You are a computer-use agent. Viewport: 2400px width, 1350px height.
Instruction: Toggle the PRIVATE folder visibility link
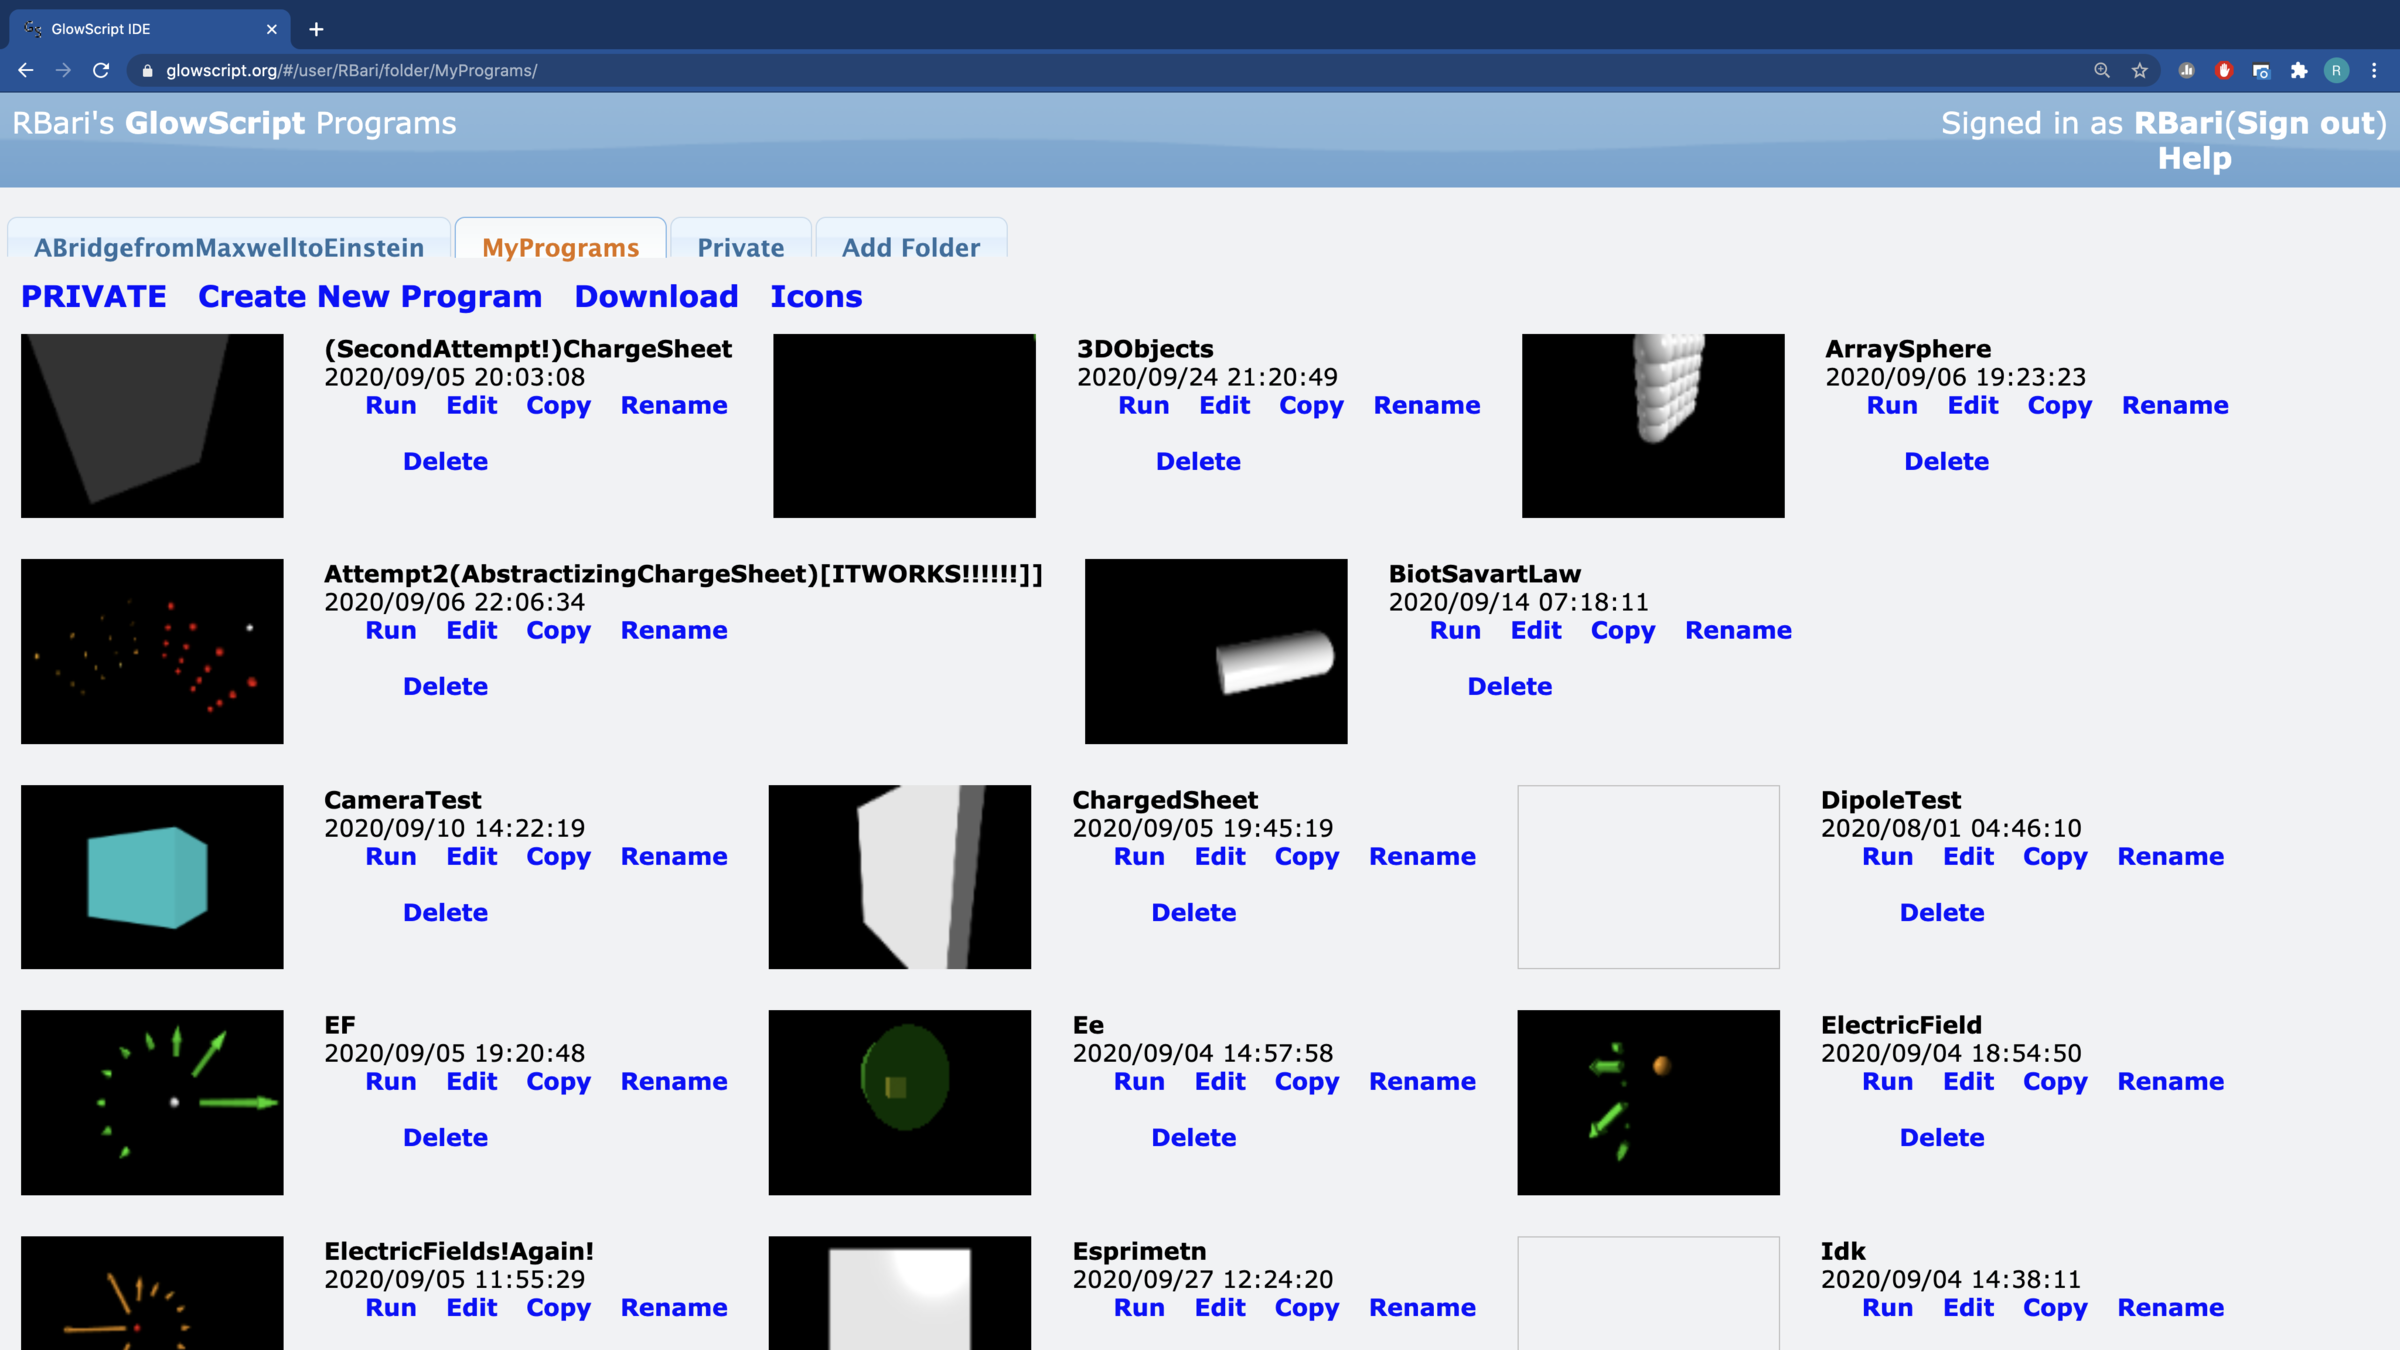coord(94,296)
